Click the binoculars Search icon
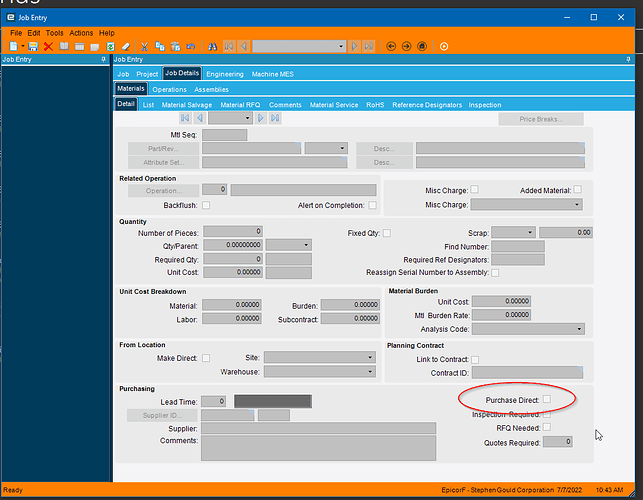The image size is (643, 500). pos(212,46)
